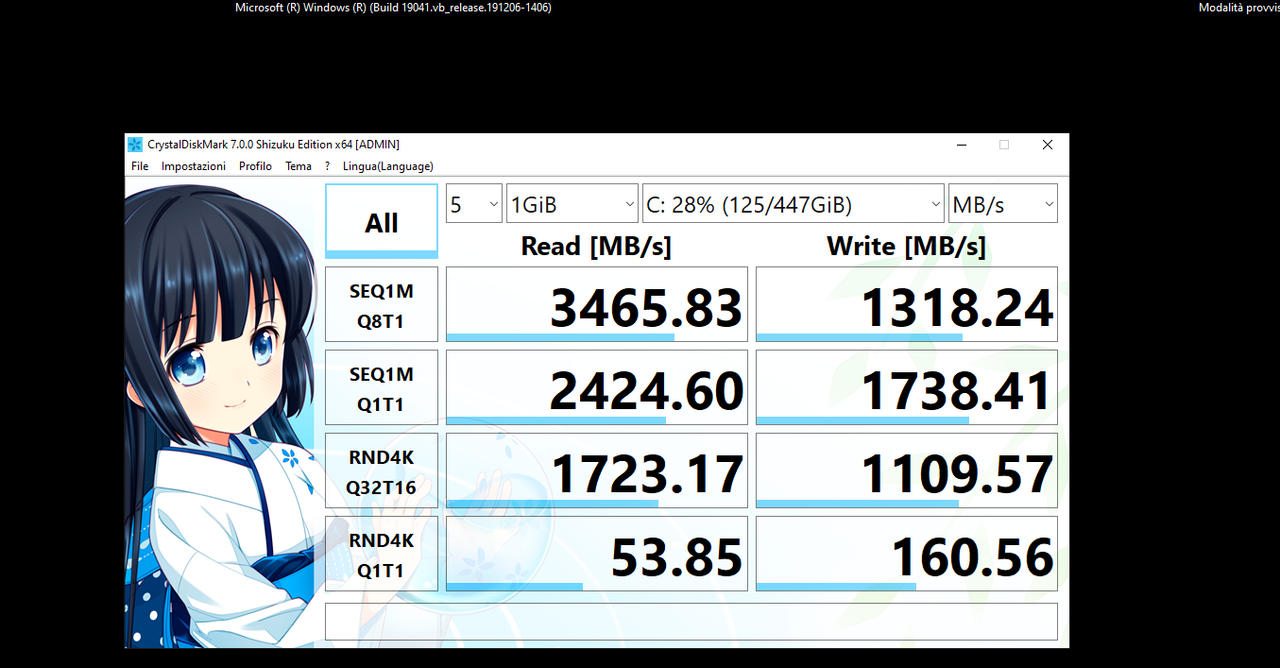Open the Tema menu
The height and width of the screenshot is (668, 1280).
tap(298, 166)
